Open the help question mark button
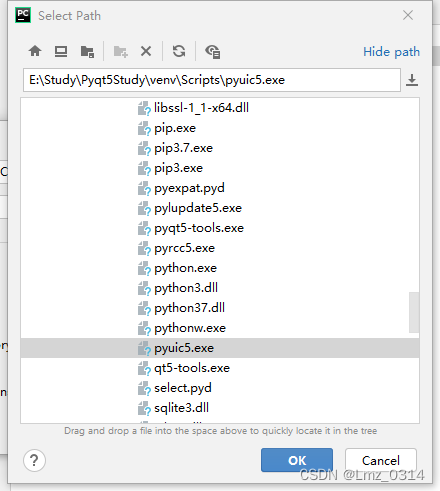The width and height of the screenshot is (440, 491). click(34, 460)
